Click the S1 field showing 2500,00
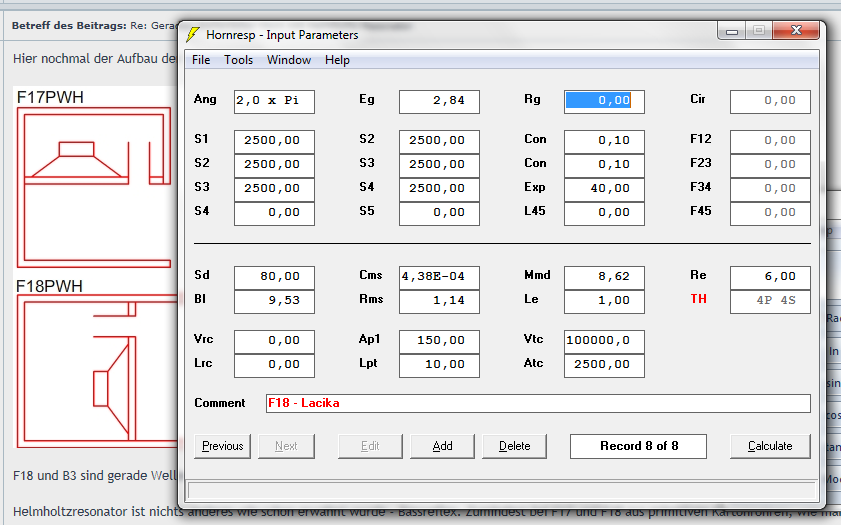This screenshot has height=525, width=841. click(274, 142)
